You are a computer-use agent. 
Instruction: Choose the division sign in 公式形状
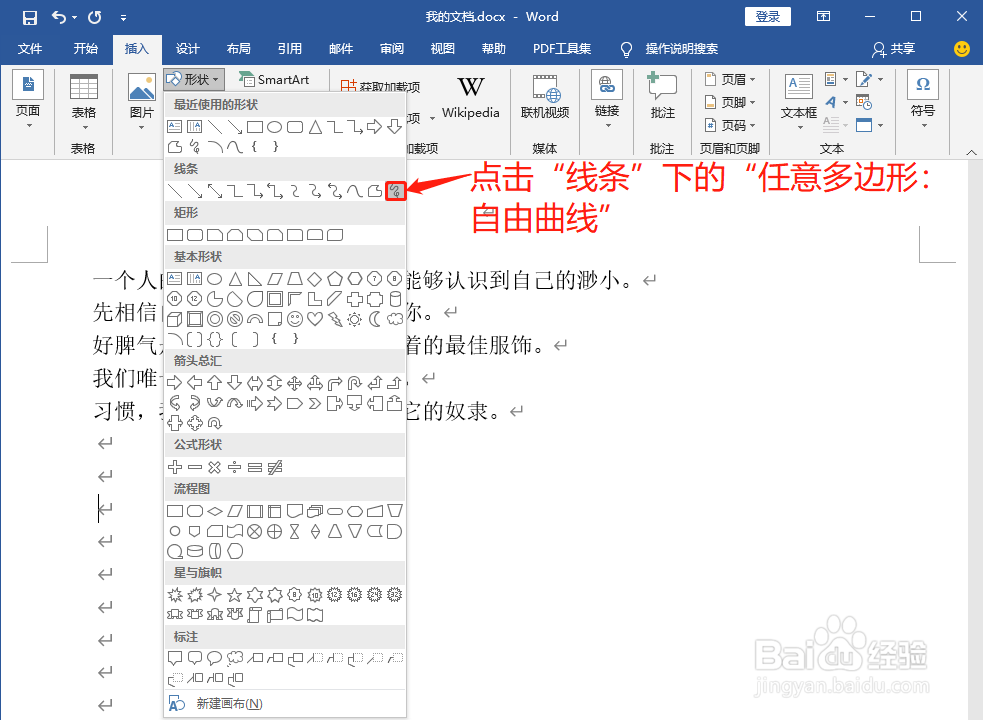pos(234,467)
